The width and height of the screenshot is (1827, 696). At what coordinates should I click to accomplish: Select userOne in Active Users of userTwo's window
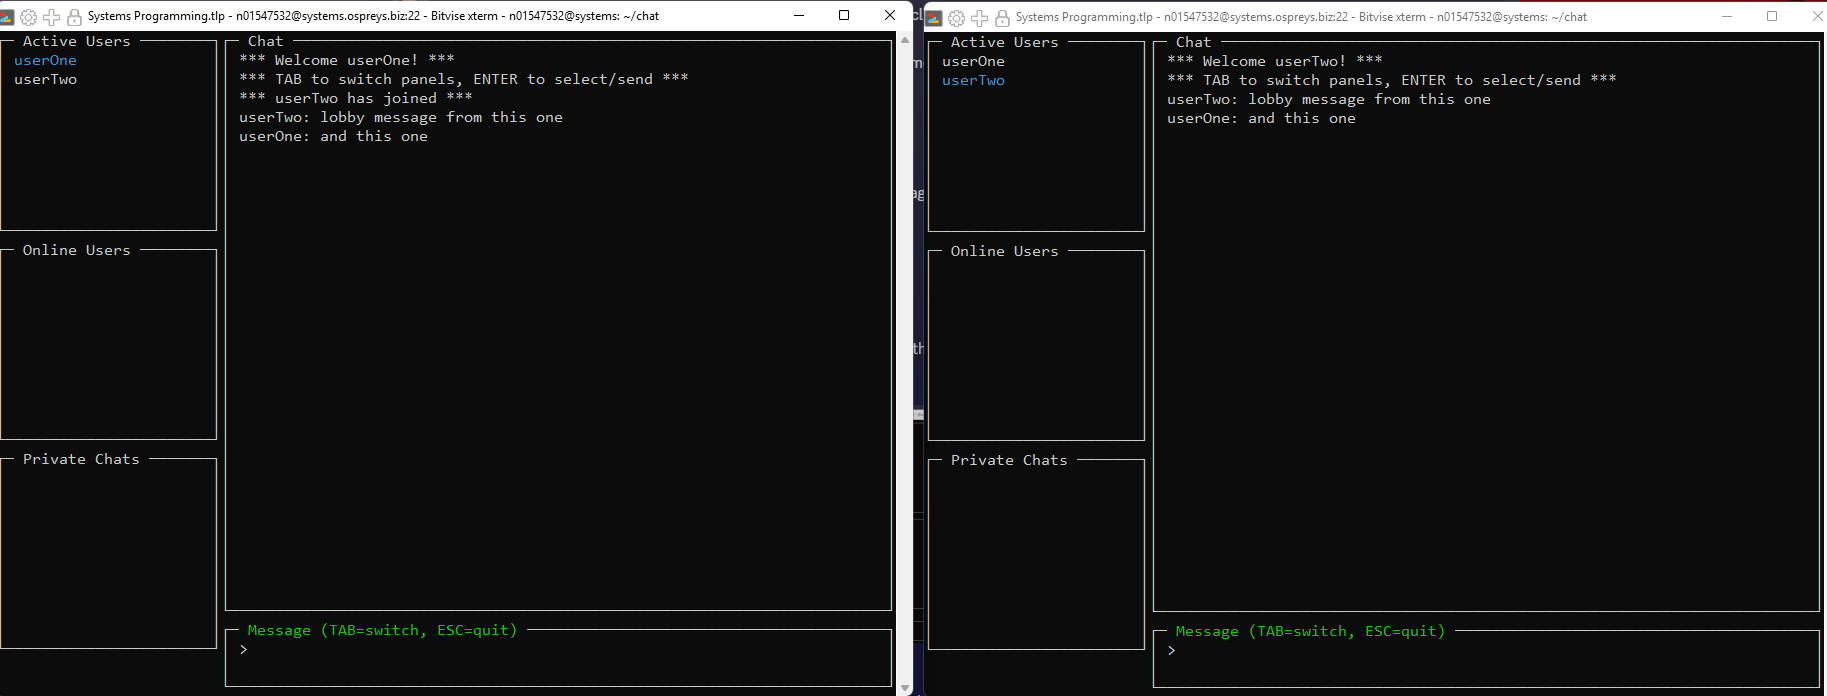973,62
